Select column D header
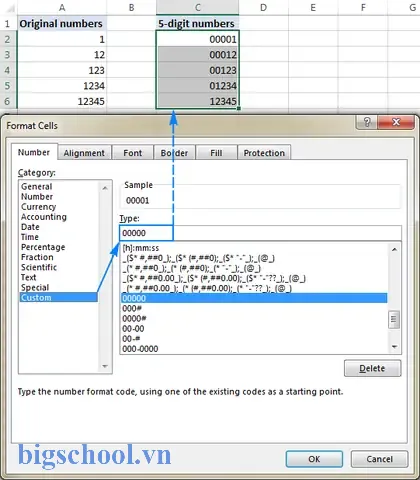This screenshot has height=480, width=420. pyautogui.click(x=263, y=8)
